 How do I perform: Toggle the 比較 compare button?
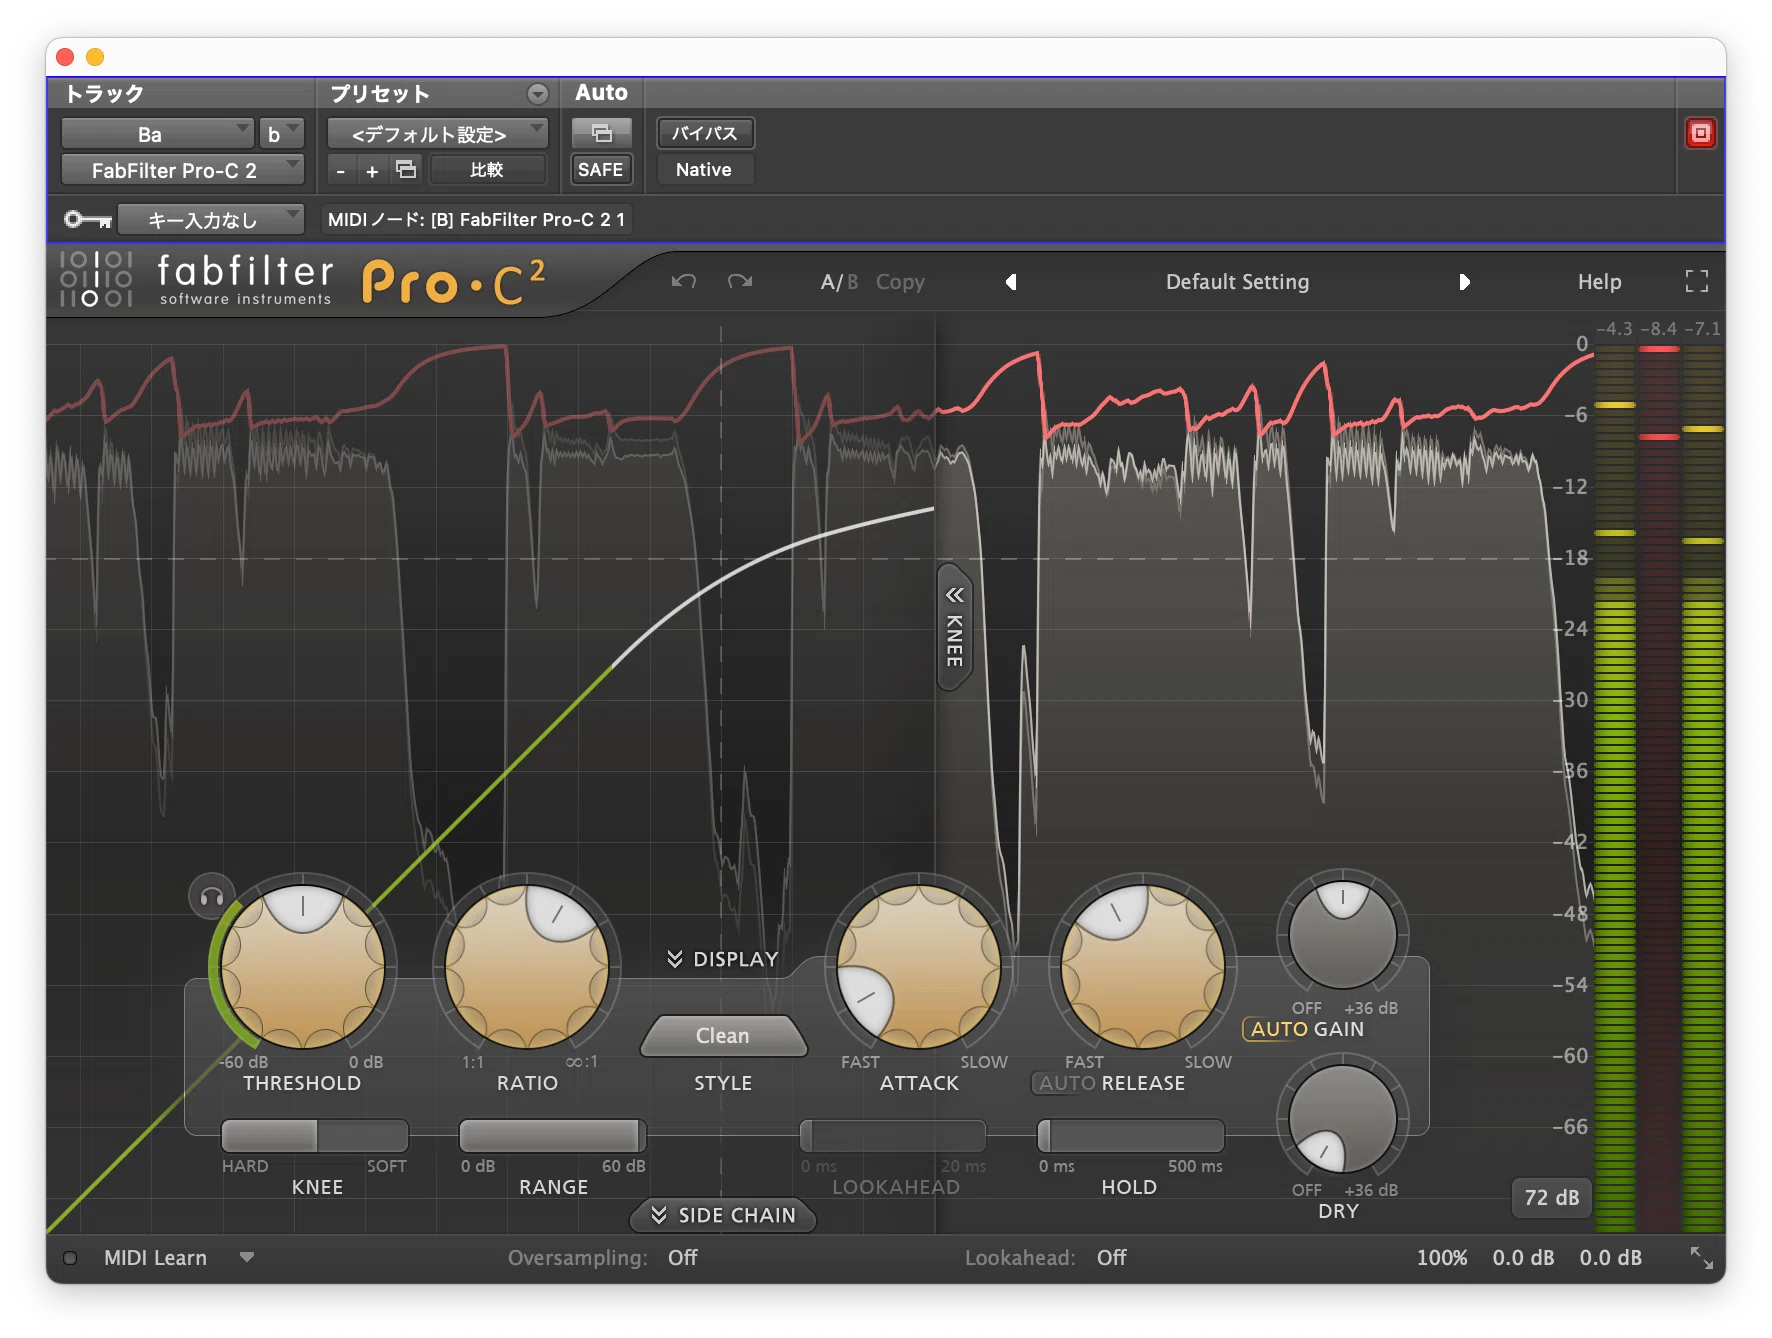[487, 170]
